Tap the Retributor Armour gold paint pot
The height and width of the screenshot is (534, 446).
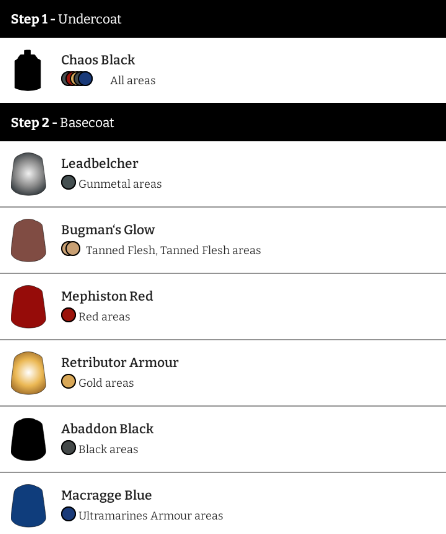(29, 373)
